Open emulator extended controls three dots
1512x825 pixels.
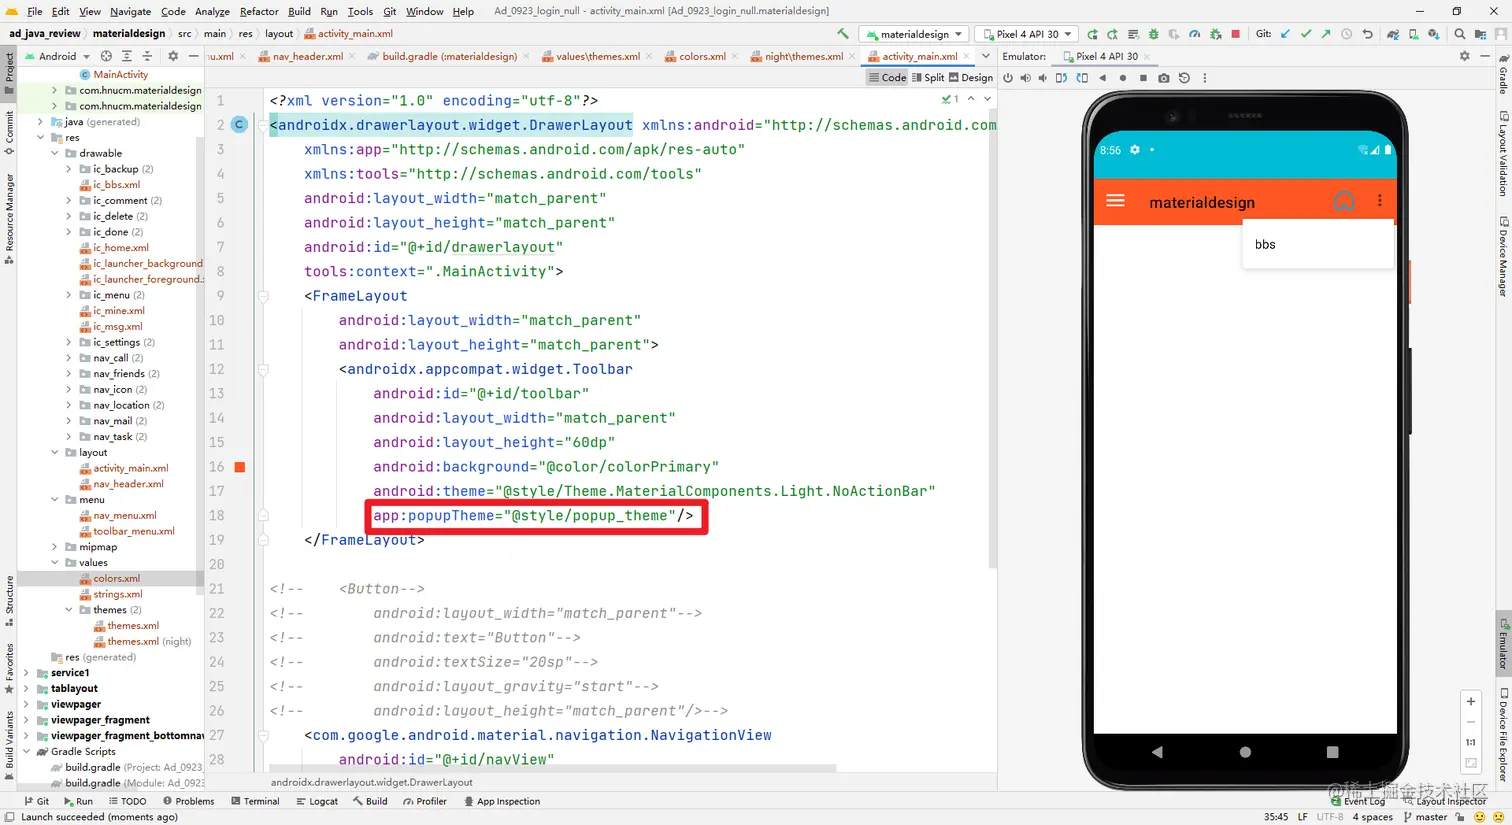tap(1204, 78)
